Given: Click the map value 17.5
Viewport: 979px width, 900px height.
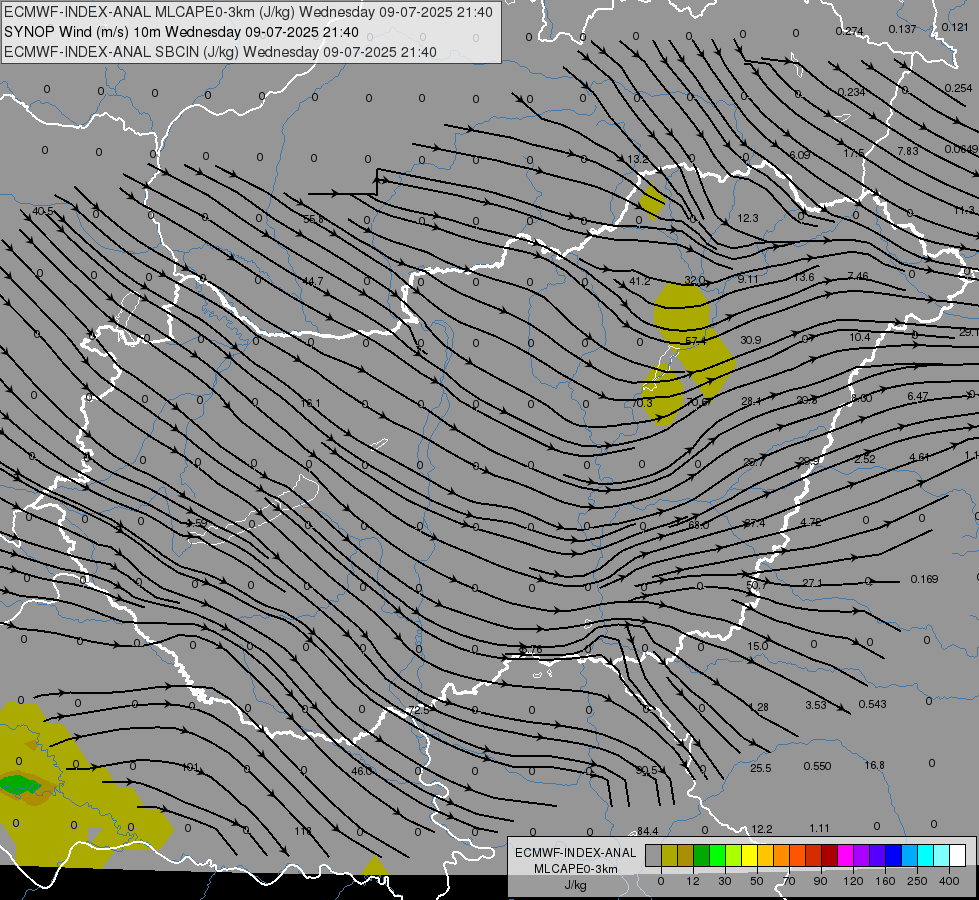Looking at the screenshot, I should 854,153.
